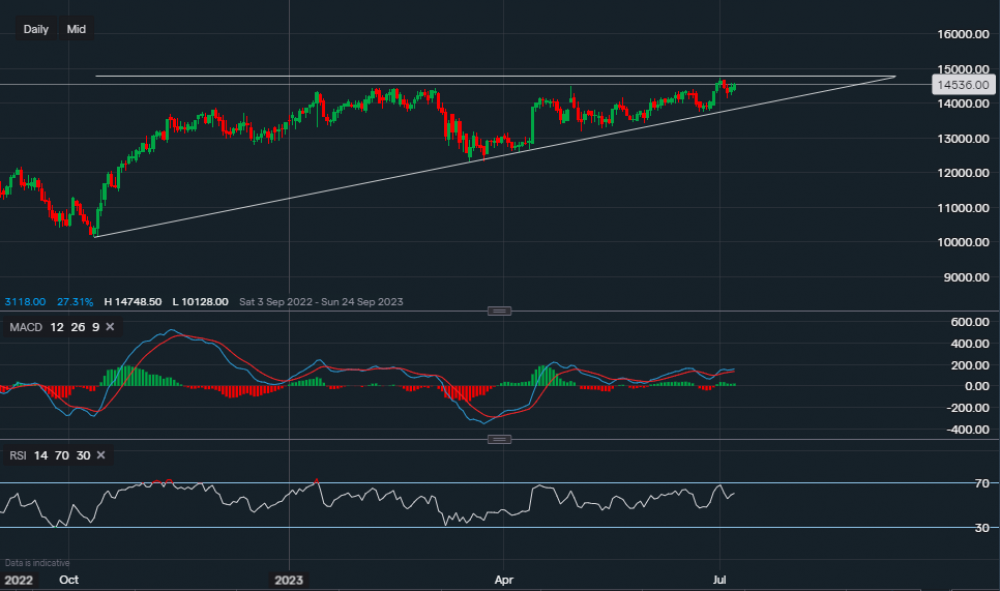Select the current price label 14536.00

click(963, 85)
